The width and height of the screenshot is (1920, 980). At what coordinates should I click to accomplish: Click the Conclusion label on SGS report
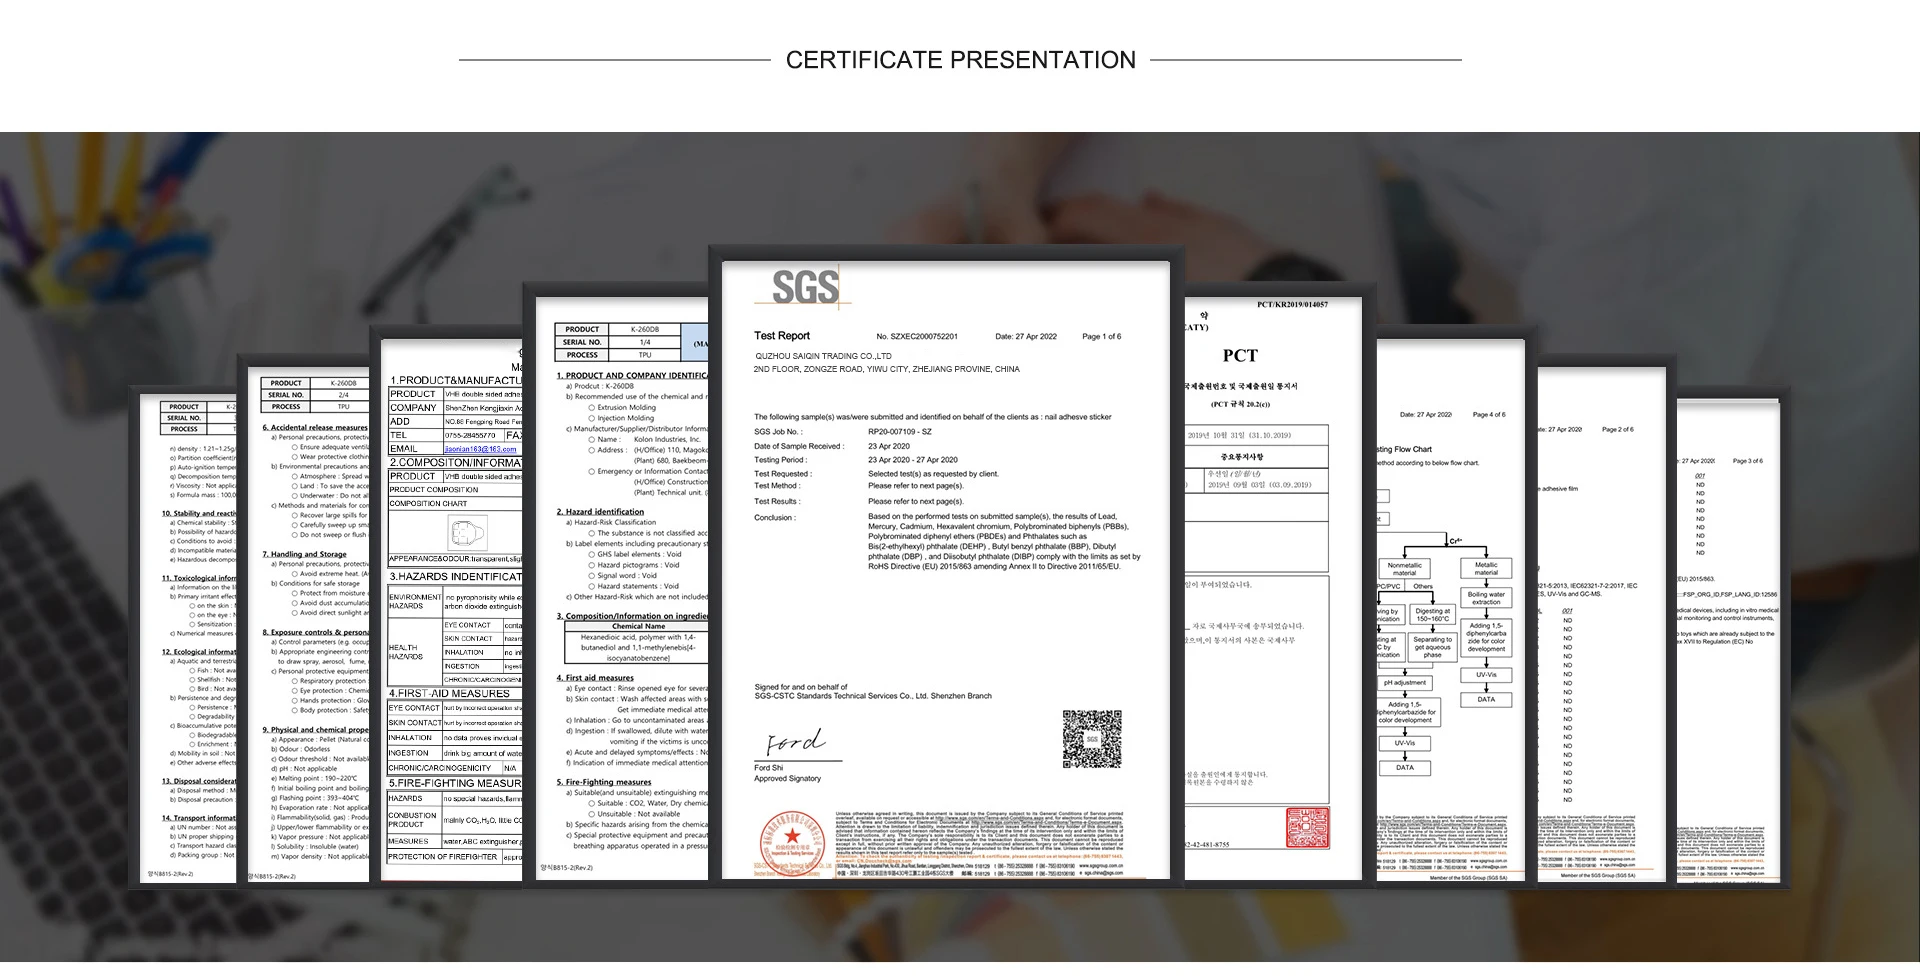pyautogui.click(x=775, y=518)
